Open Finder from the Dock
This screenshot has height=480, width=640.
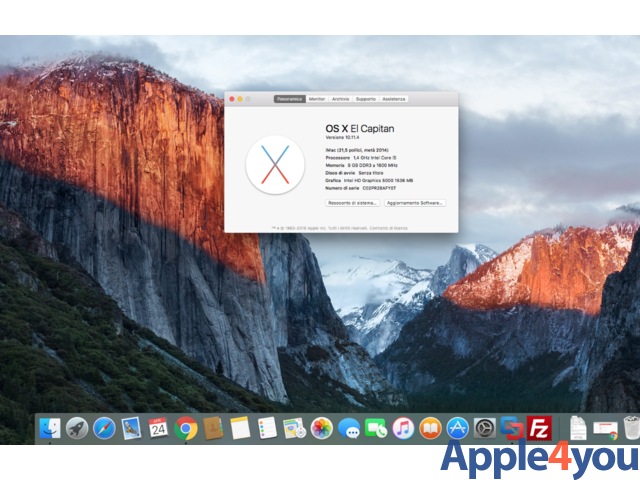[50, 428]
